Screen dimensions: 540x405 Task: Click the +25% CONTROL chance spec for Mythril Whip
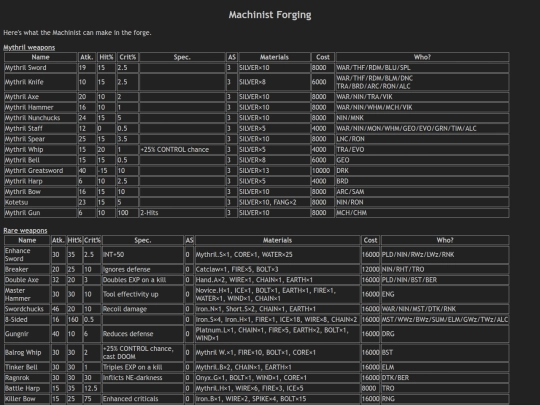(182, 150)
